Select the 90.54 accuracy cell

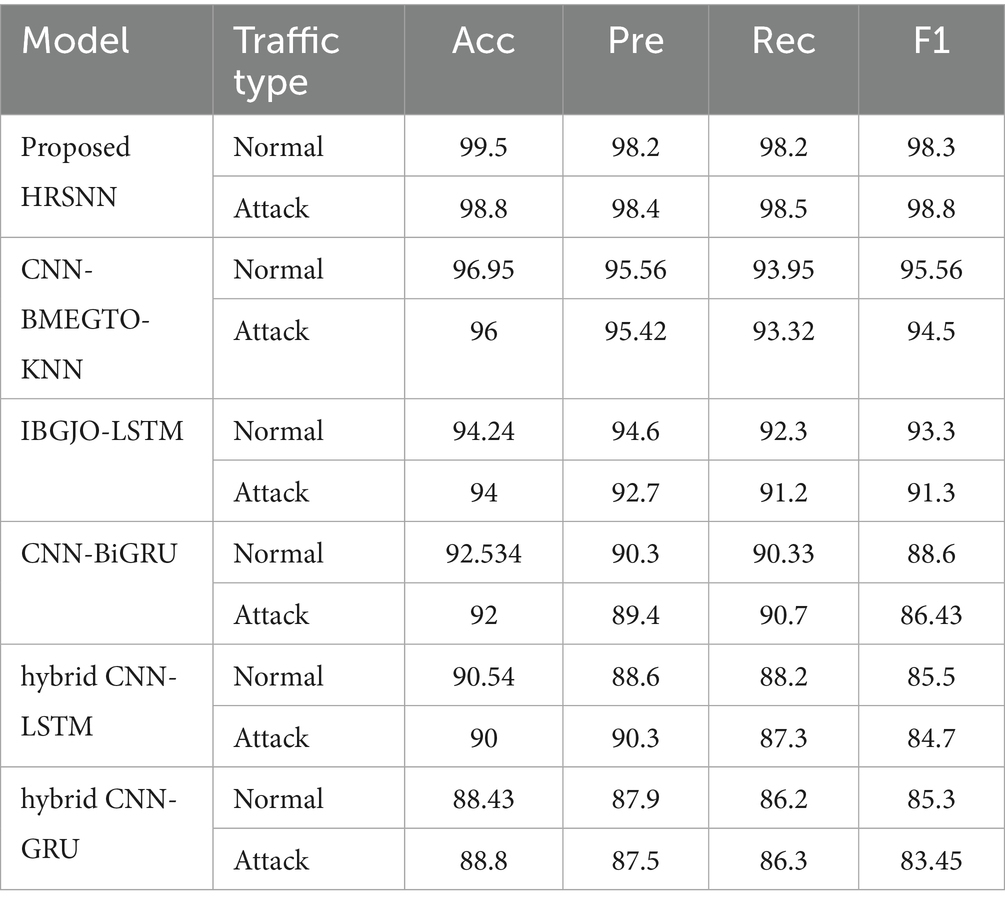pos(483,675)
